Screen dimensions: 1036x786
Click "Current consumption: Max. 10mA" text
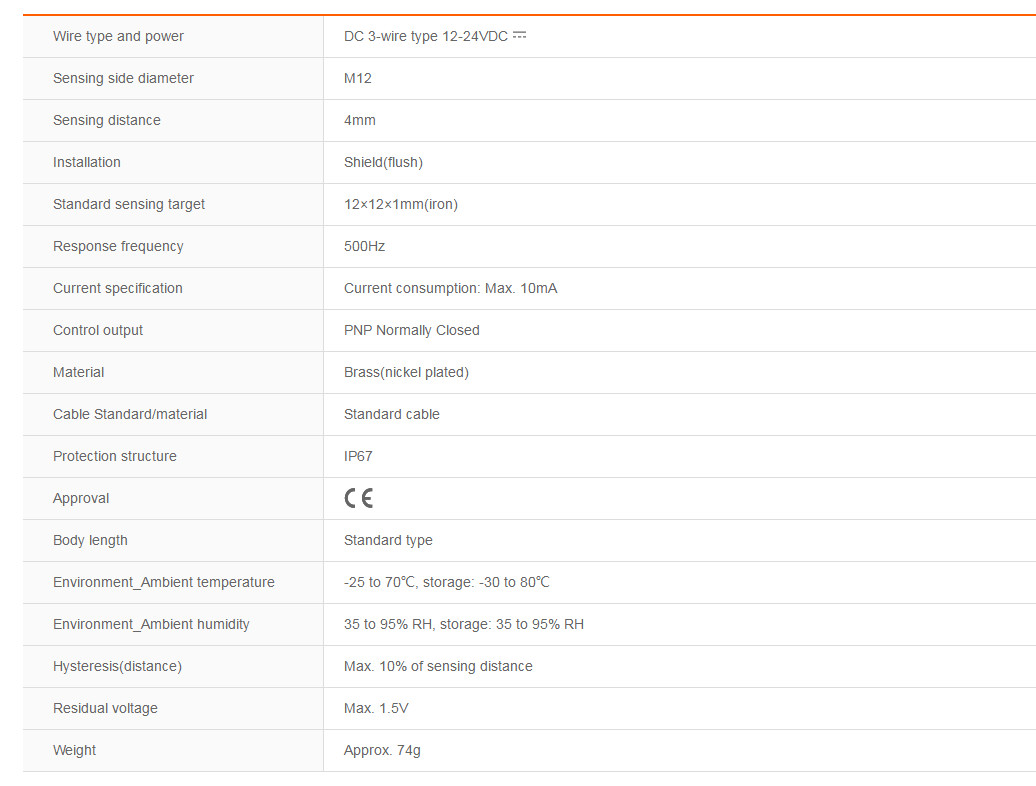(x=450, y=288)
